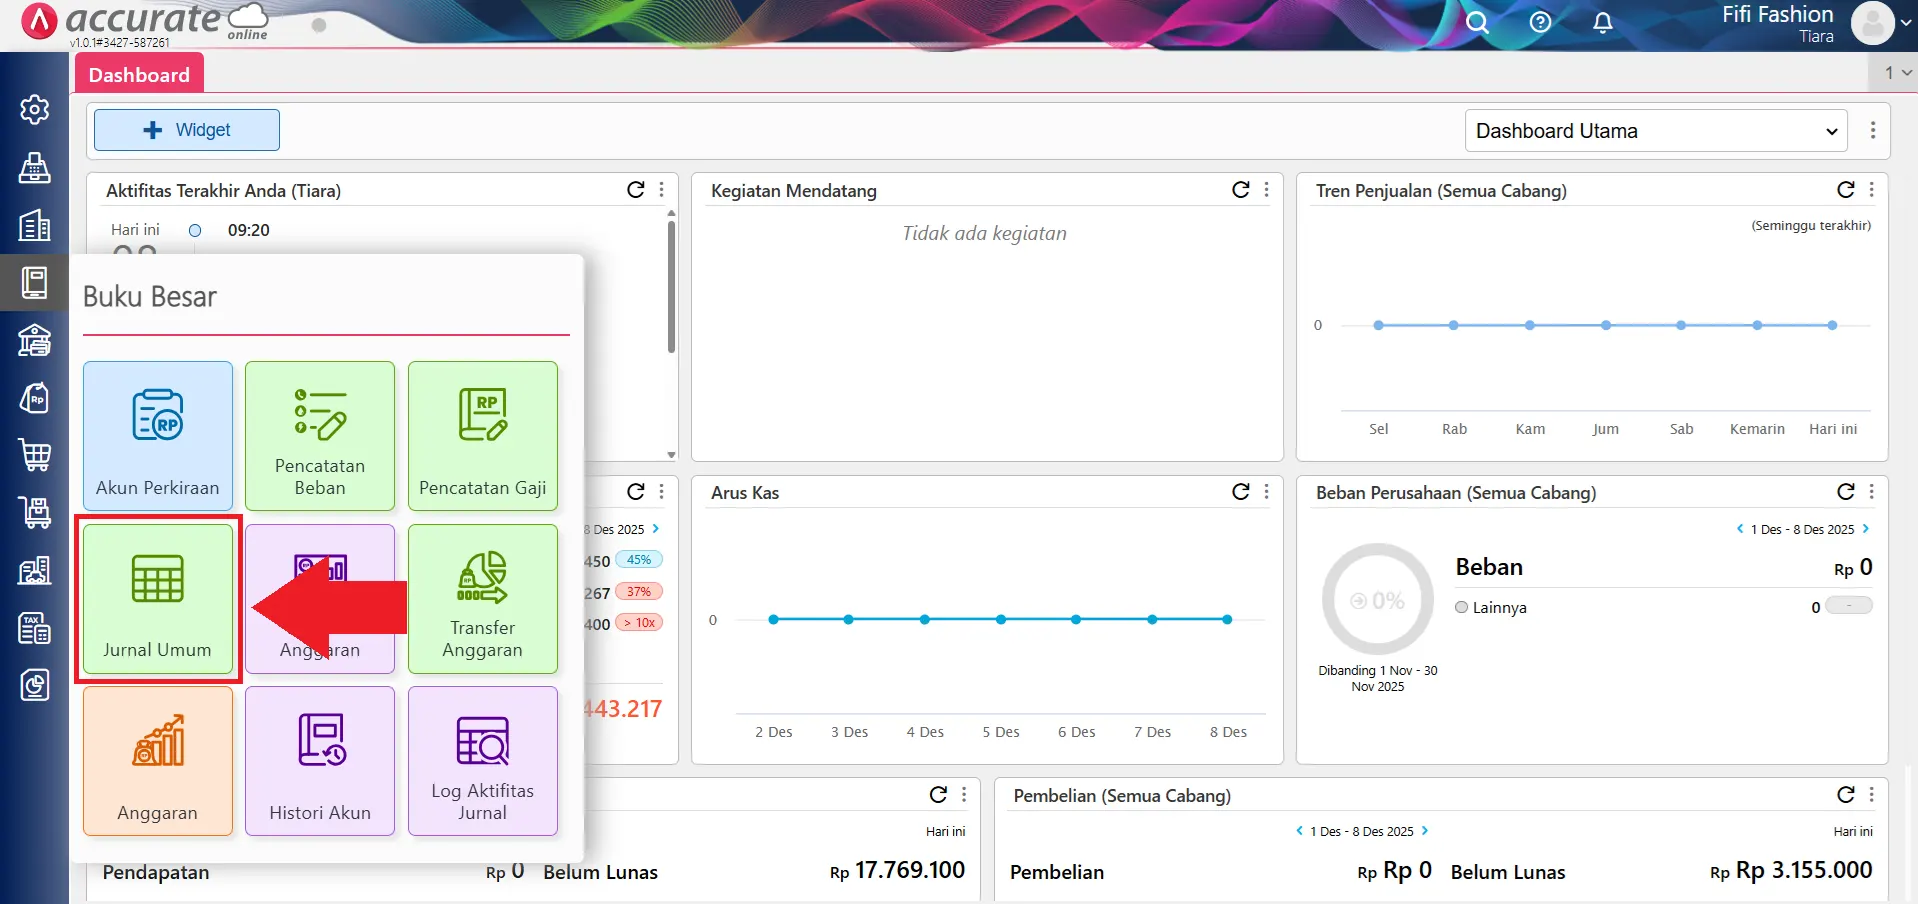Open the search magnifier icon
The width and height of the screenshot is (1918, 904).
tap(1477, 22)
